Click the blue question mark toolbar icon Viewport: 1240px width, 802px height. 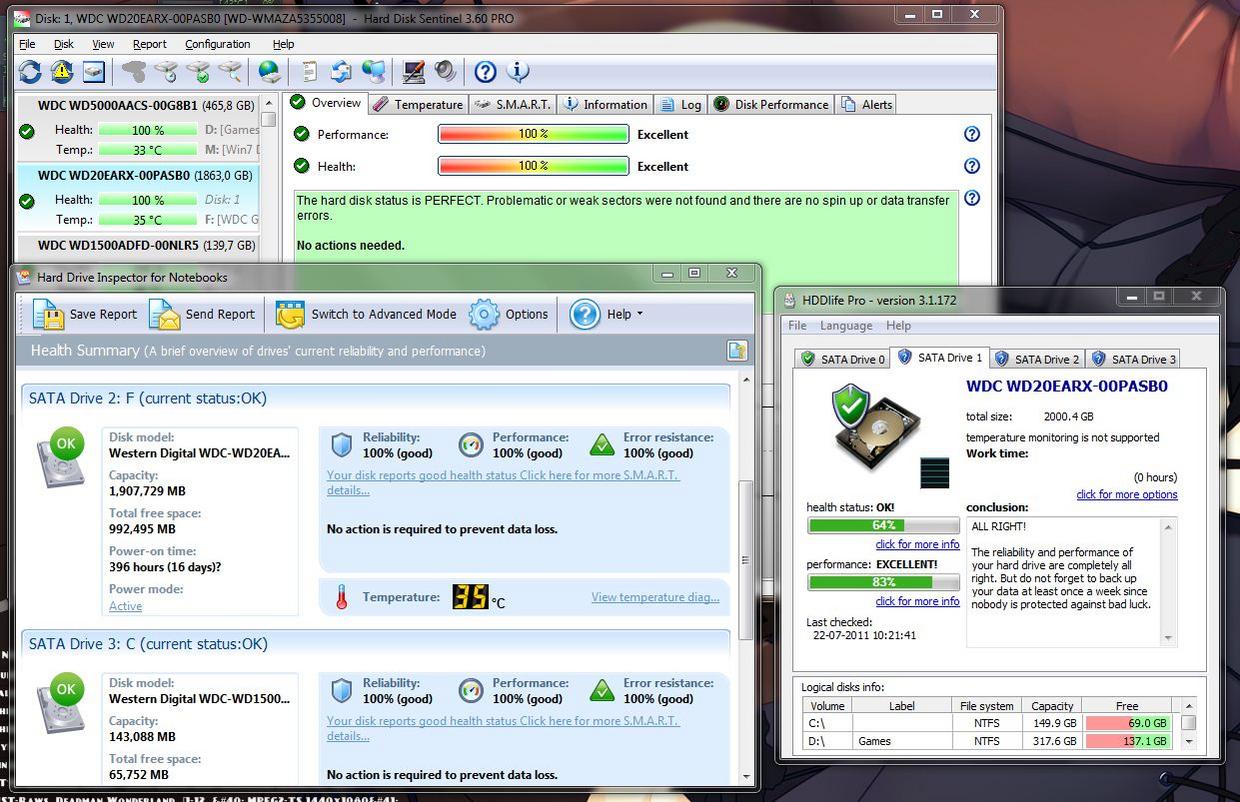coord(485,71)
